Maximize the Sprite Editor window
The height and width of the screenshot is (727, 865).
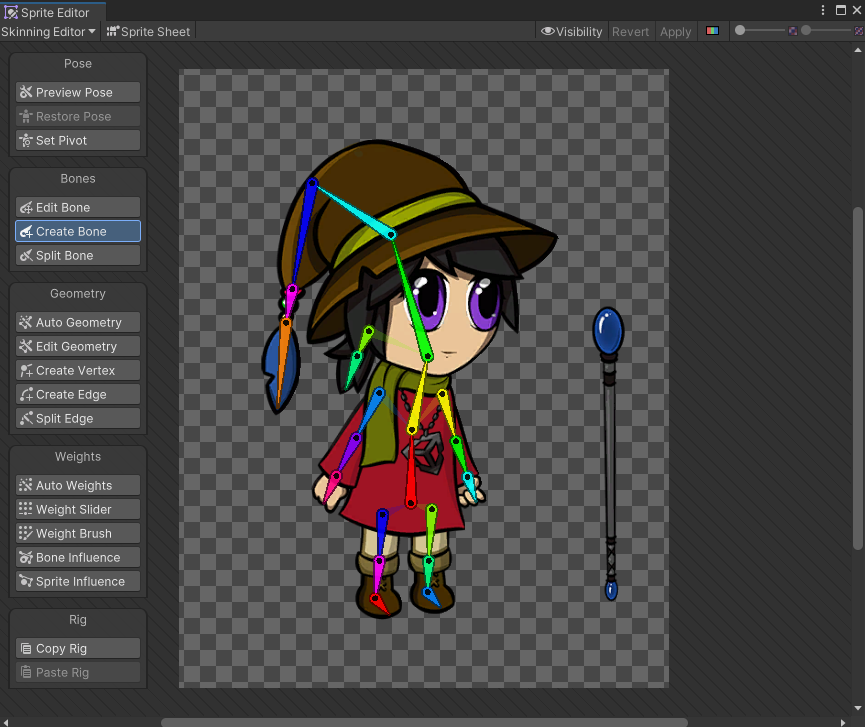tap(841, 10)
